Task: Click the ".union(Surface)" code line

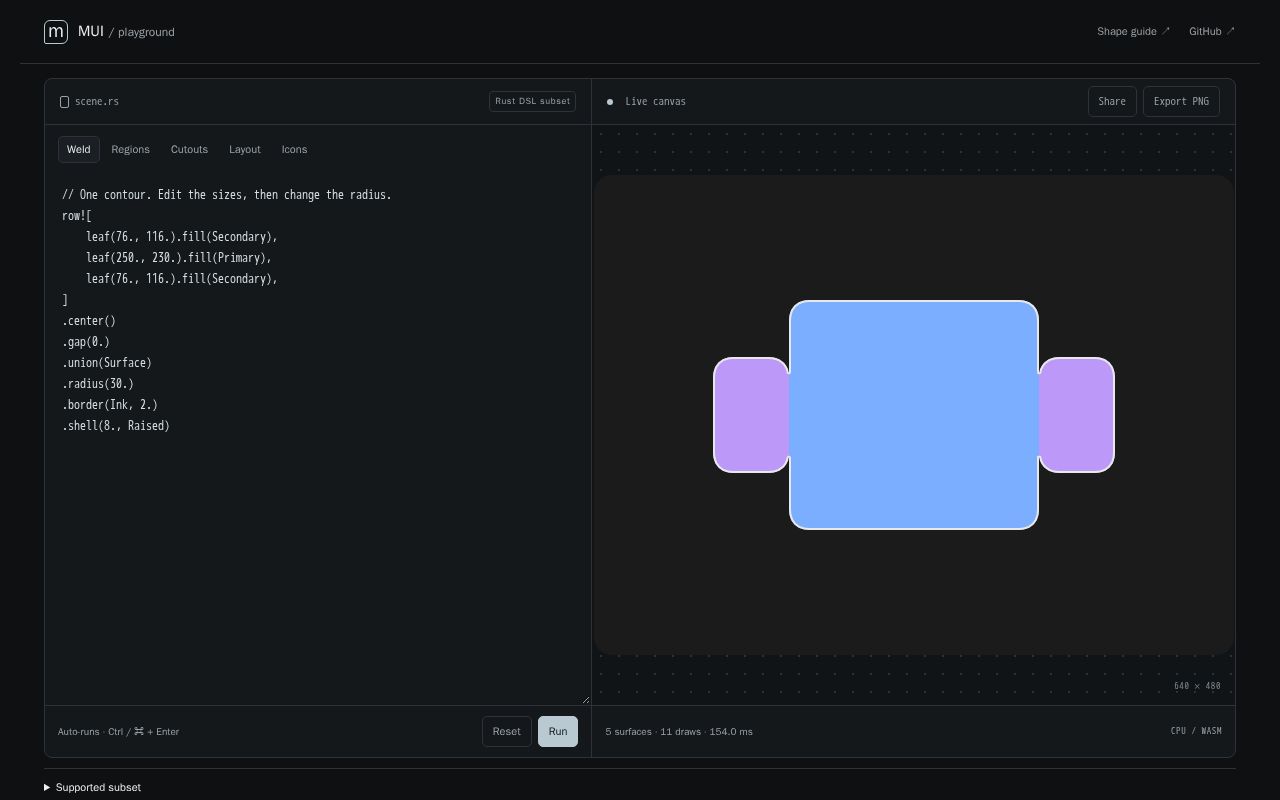Action: [107, 363]
